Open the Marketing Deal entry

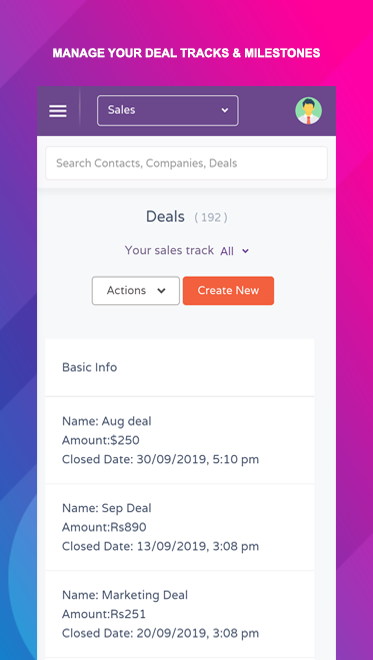pos(180,614)
